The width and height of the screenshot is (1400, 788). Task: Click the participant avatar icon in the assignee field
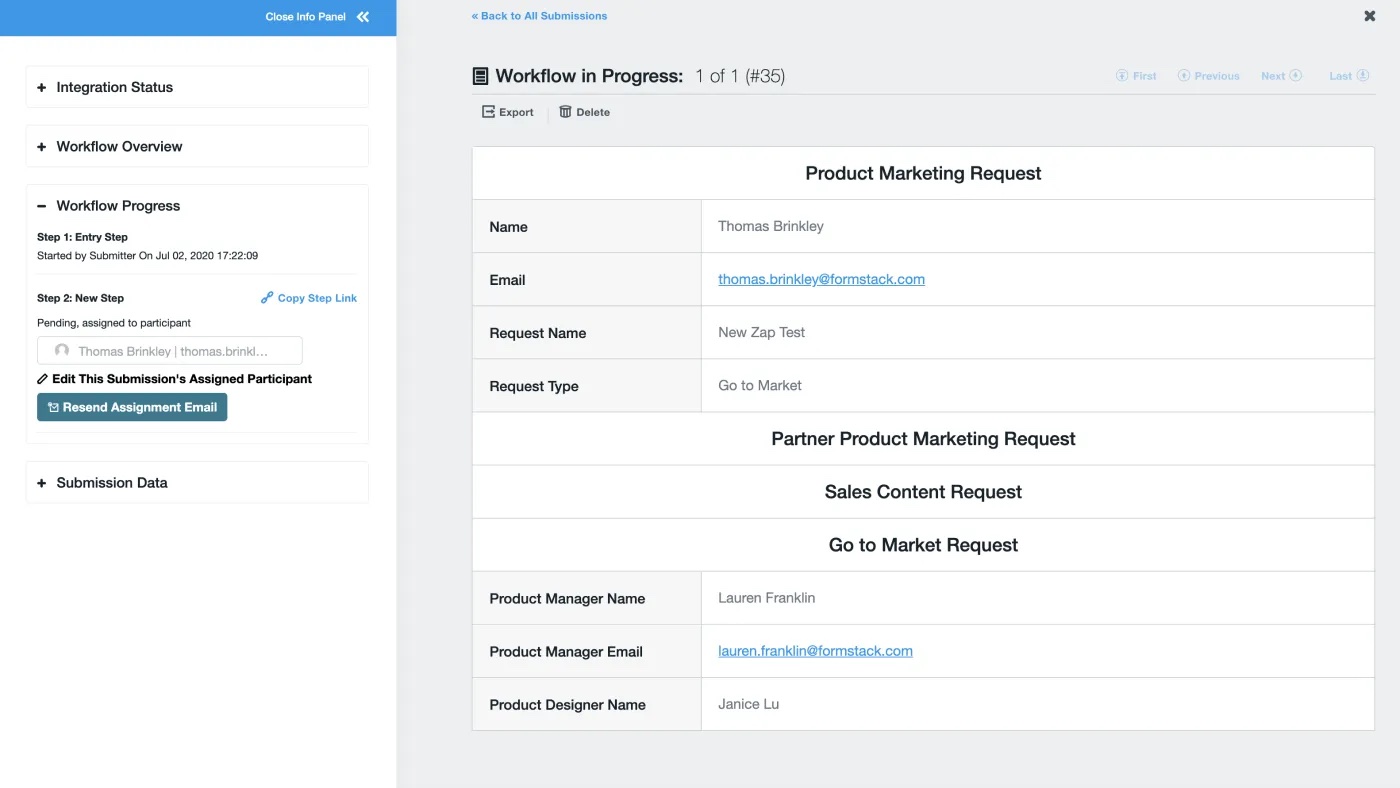coord(61,350)
